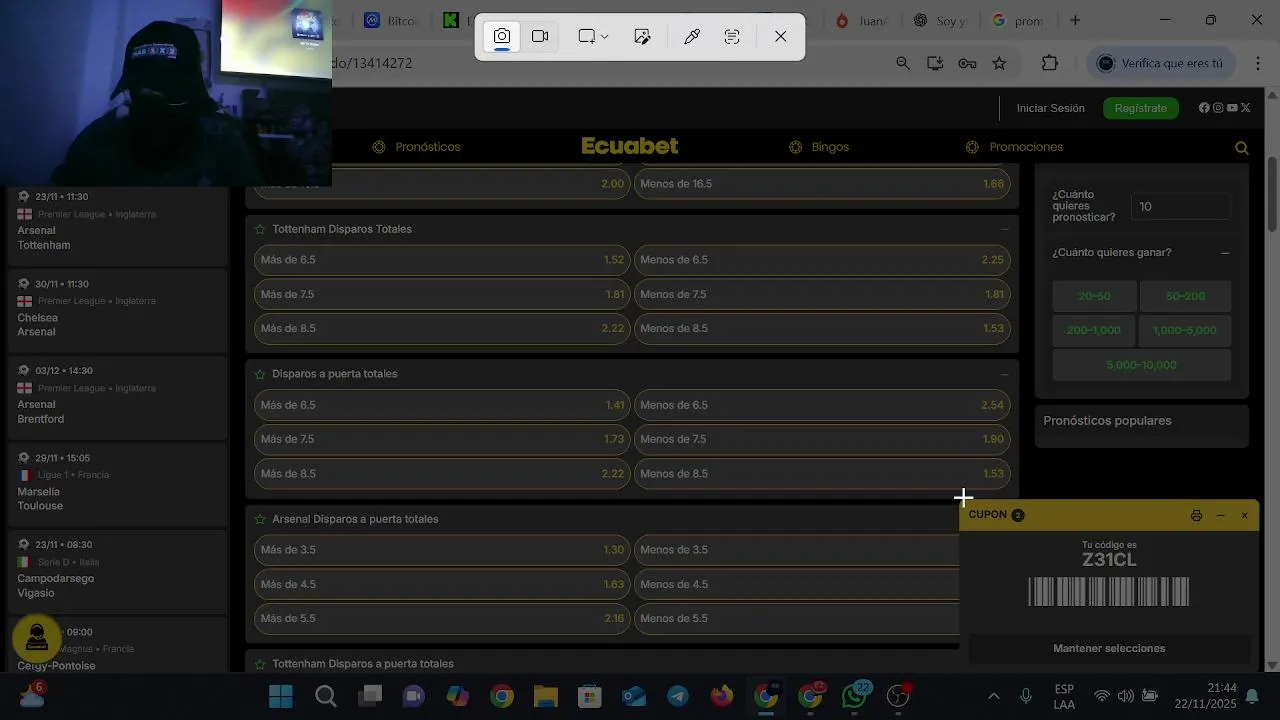The image size is (1280, 720).
Task: Select Arsenal 'Más de 4.5' at 1.63
Action: [x=442, y=584]
